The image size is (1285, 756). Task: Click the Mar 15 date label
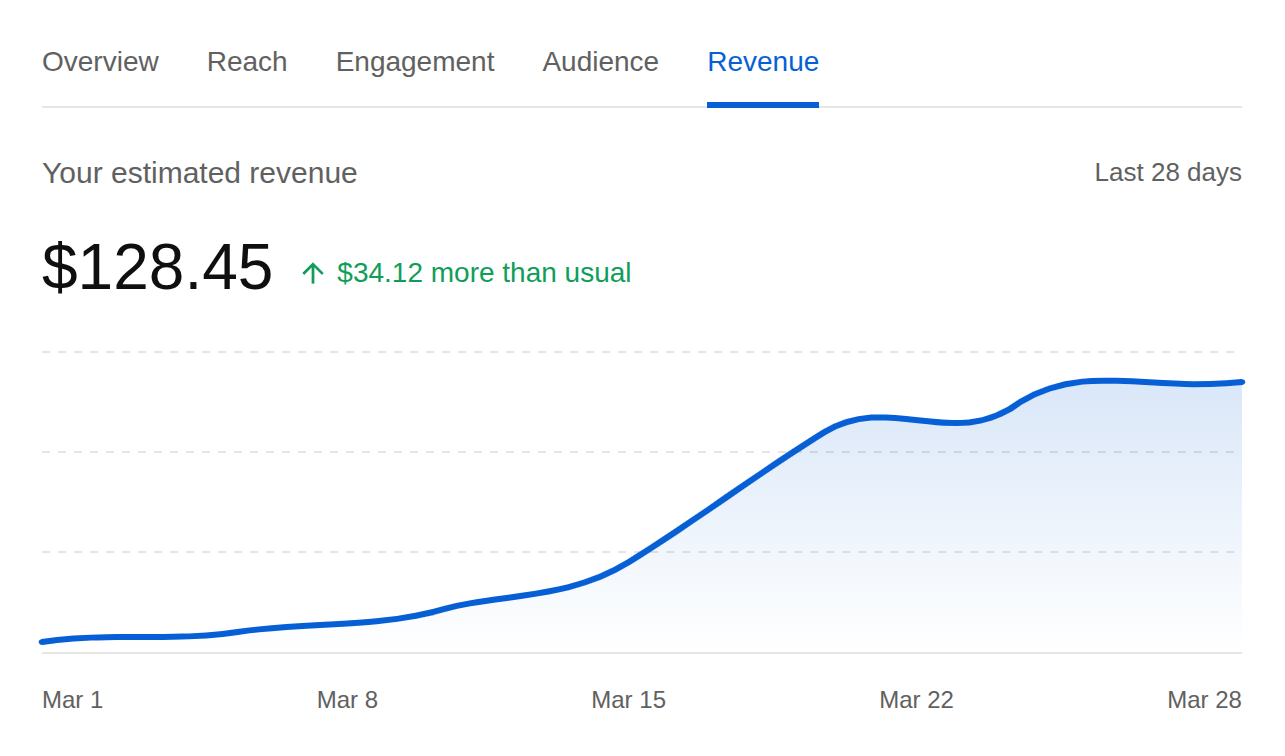628,700
